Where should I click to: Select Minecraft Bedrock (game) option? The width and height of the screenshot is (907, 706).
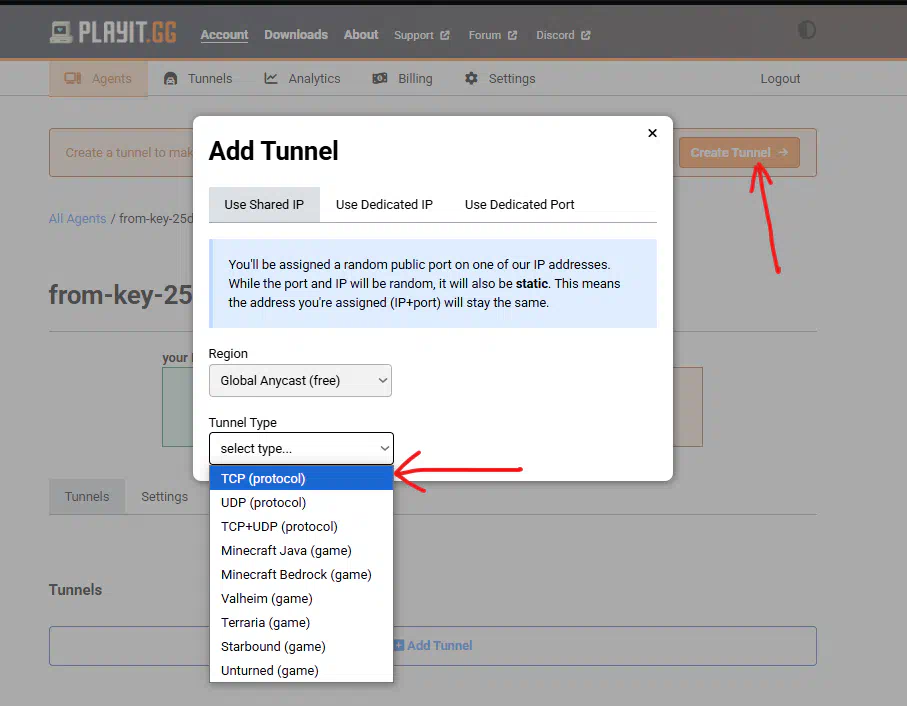301,575
